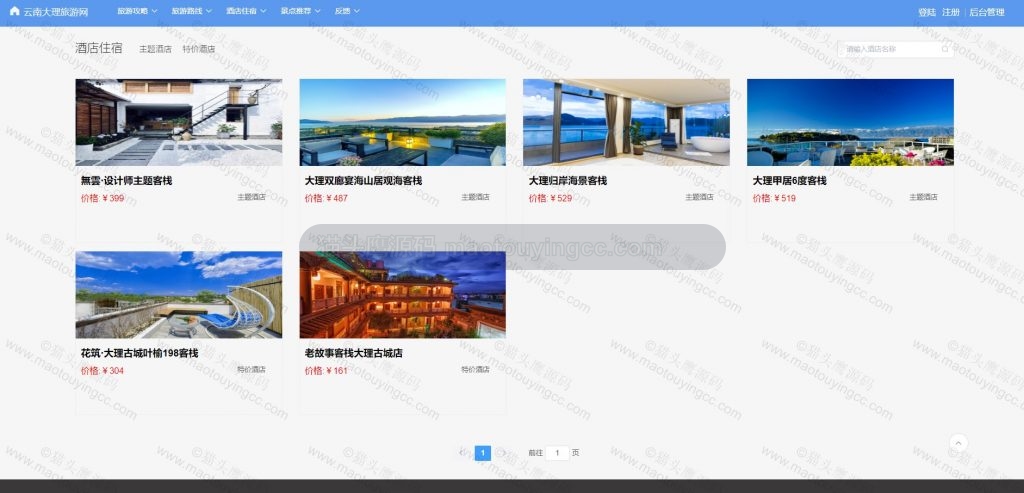Click the 登陆 login link

coord(927,12)
